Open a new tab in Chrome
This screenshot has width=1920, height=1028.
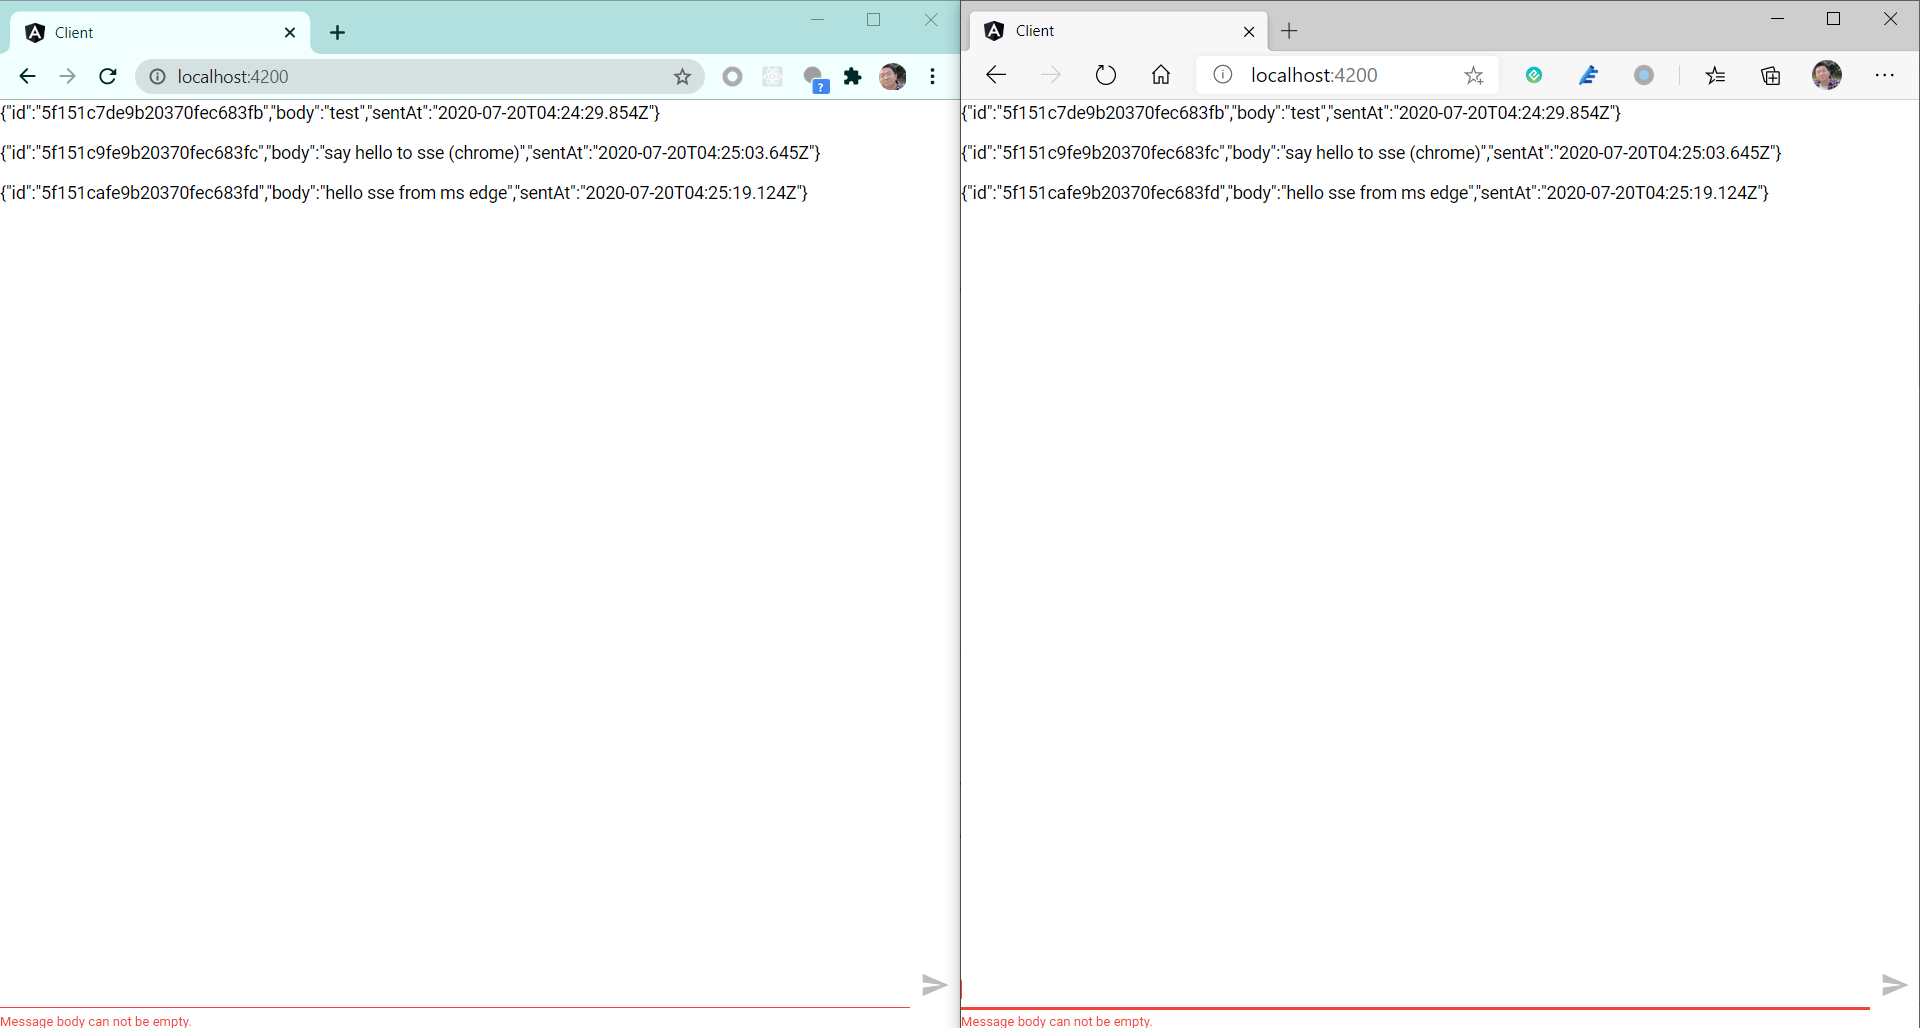click(x=338, y=33)
